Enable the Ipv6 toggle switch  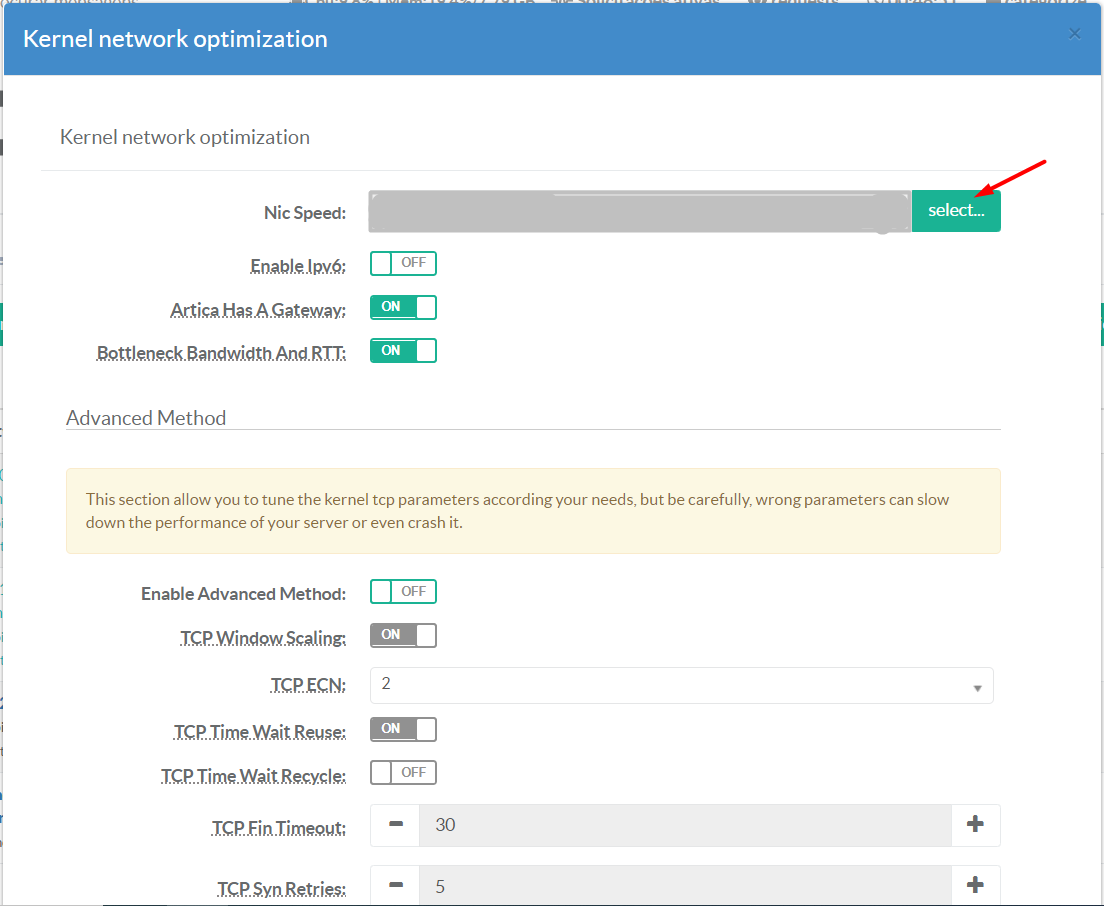[403, 264]
